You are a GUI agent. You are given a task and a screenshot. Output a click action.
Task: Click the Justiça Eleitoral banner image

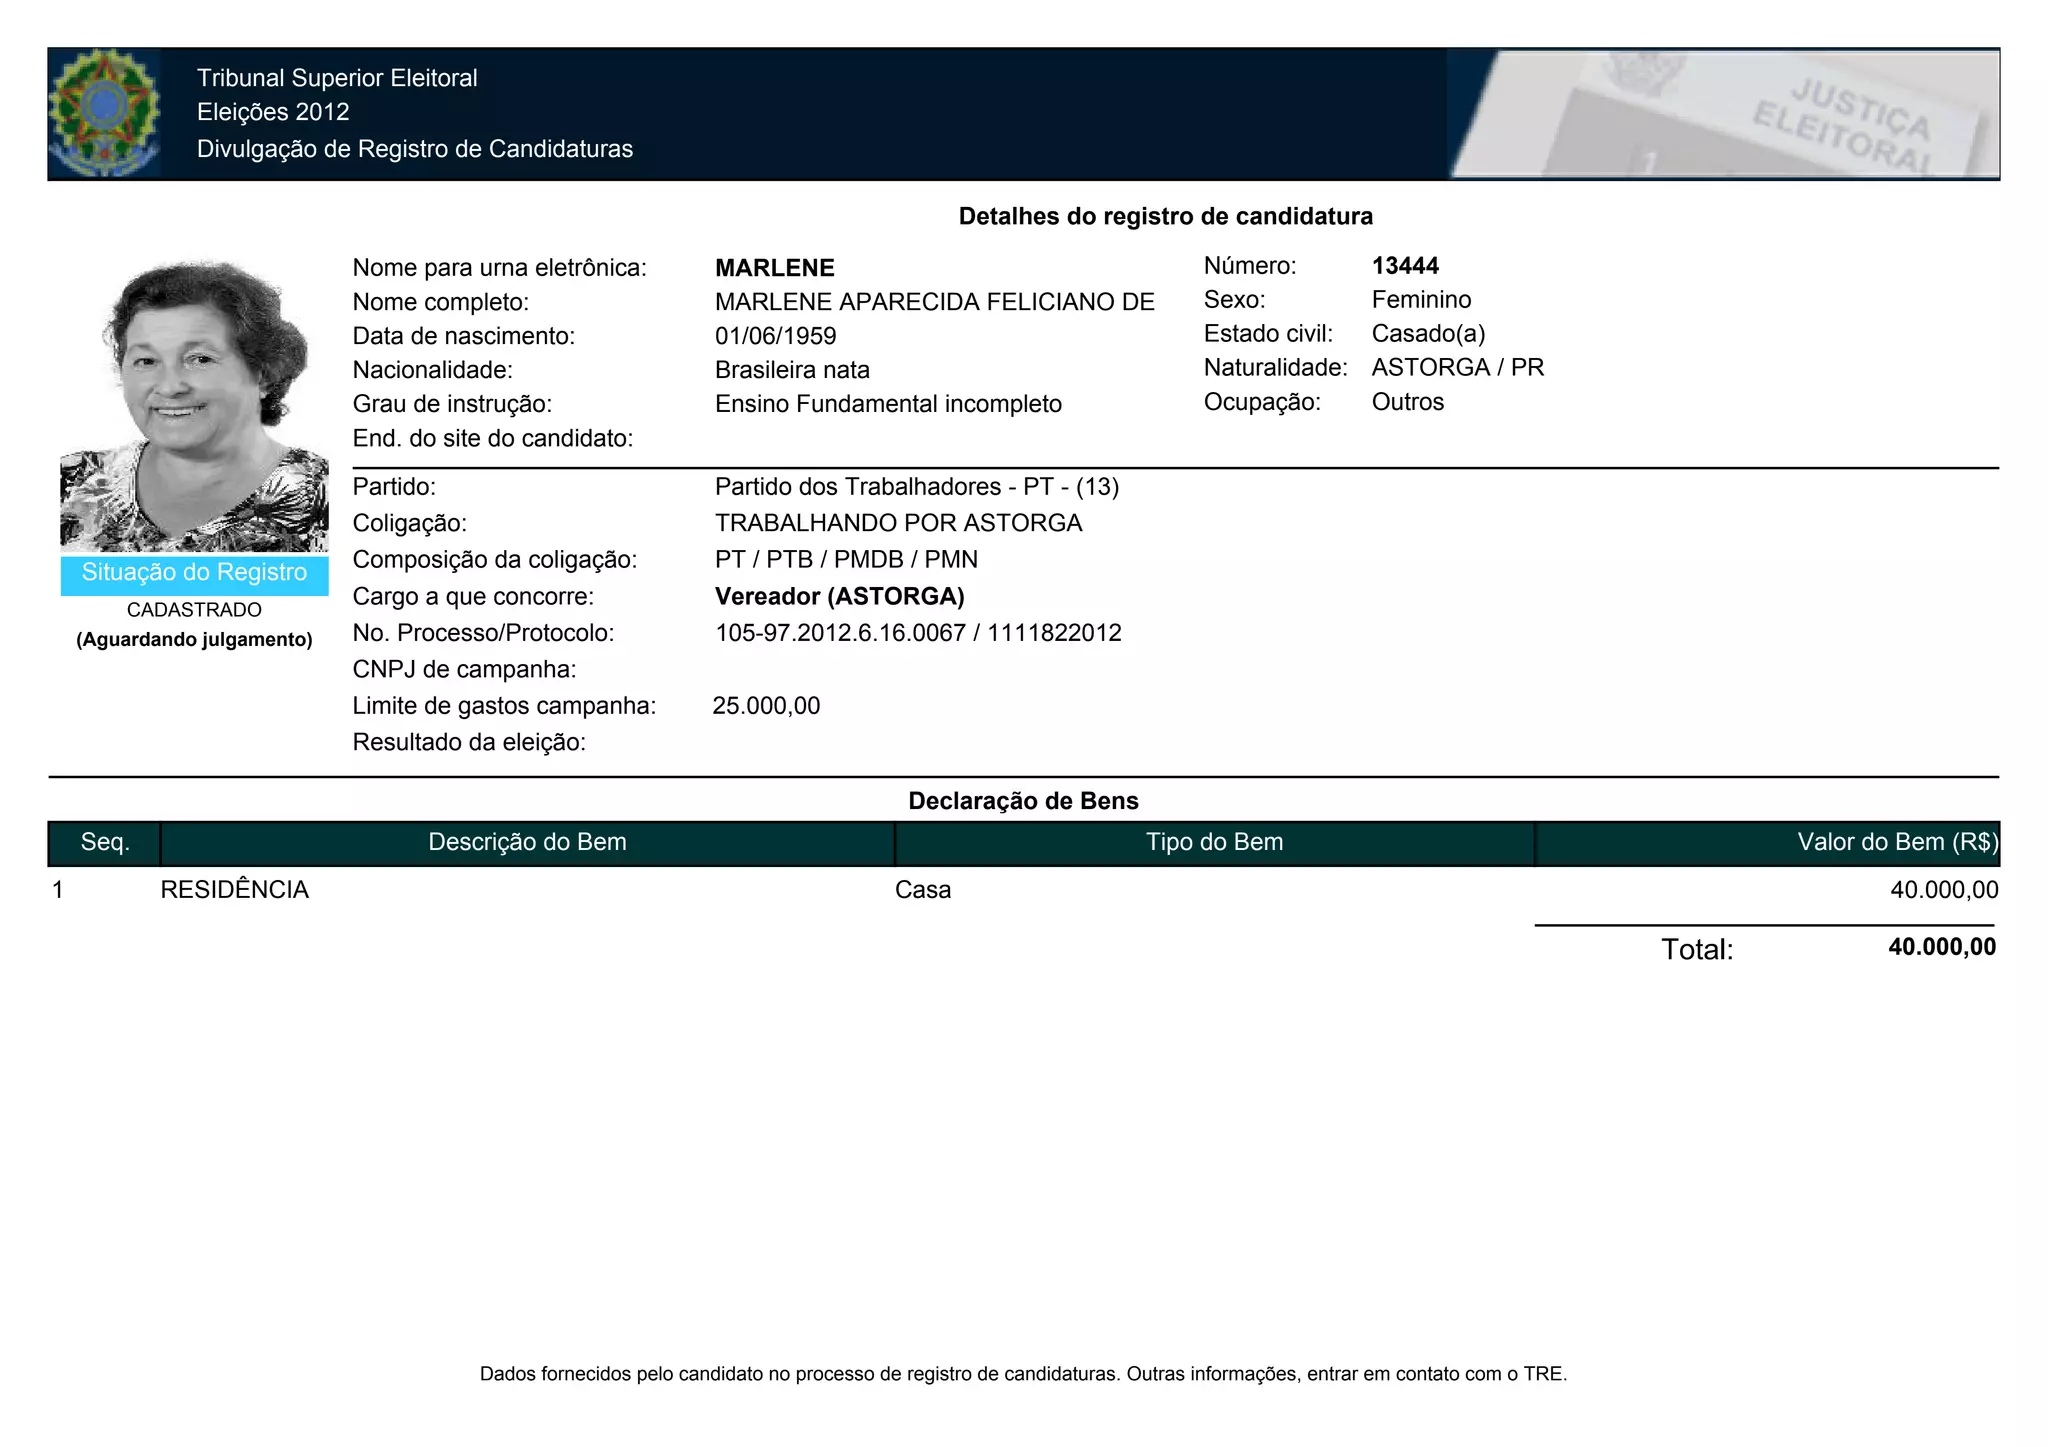(x=1723, y=114)
